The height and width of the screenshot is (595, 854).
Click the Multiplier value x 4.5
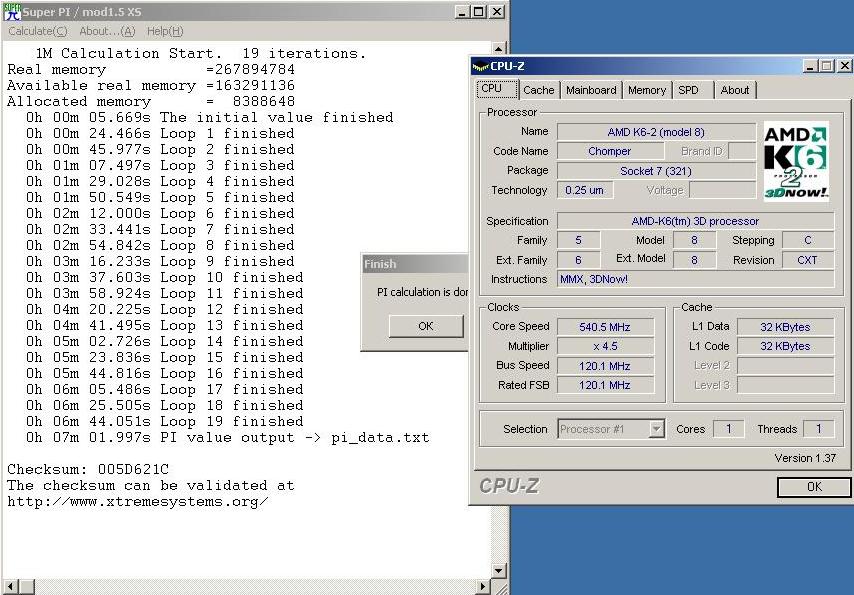(x=605, y=346)
